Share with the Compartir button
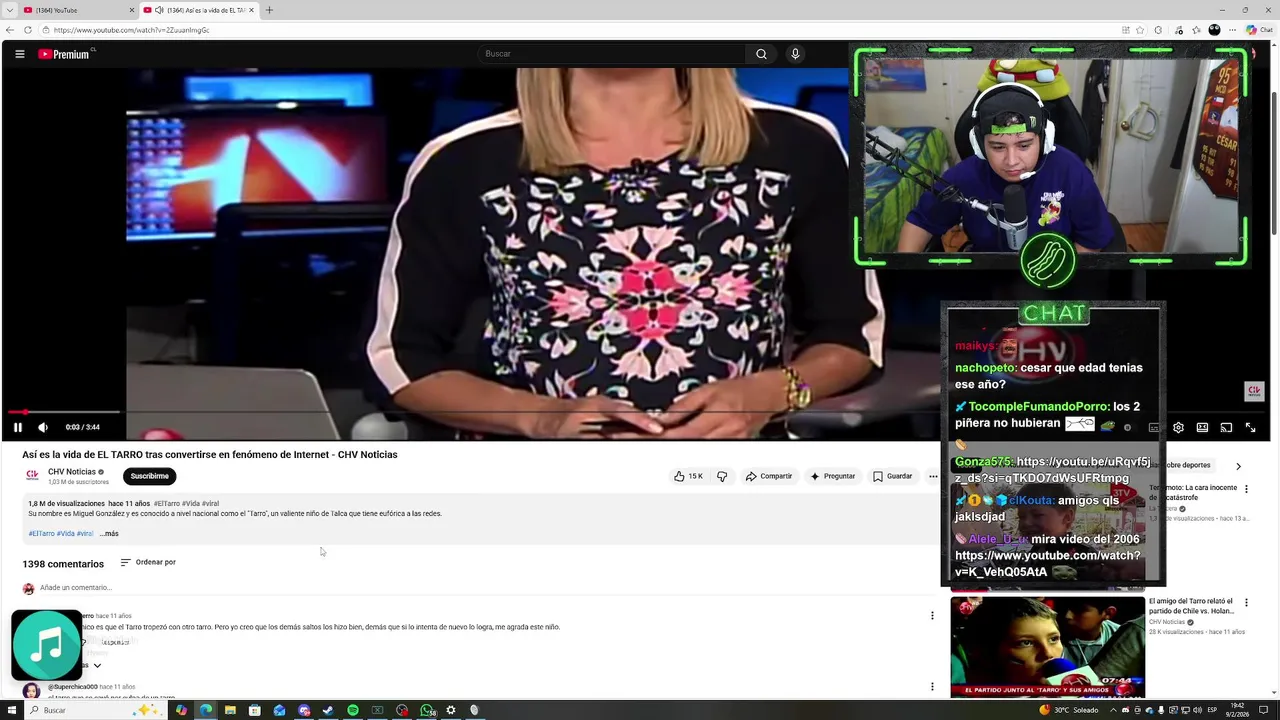This screenshot has width=1280, height=720. 768,476
